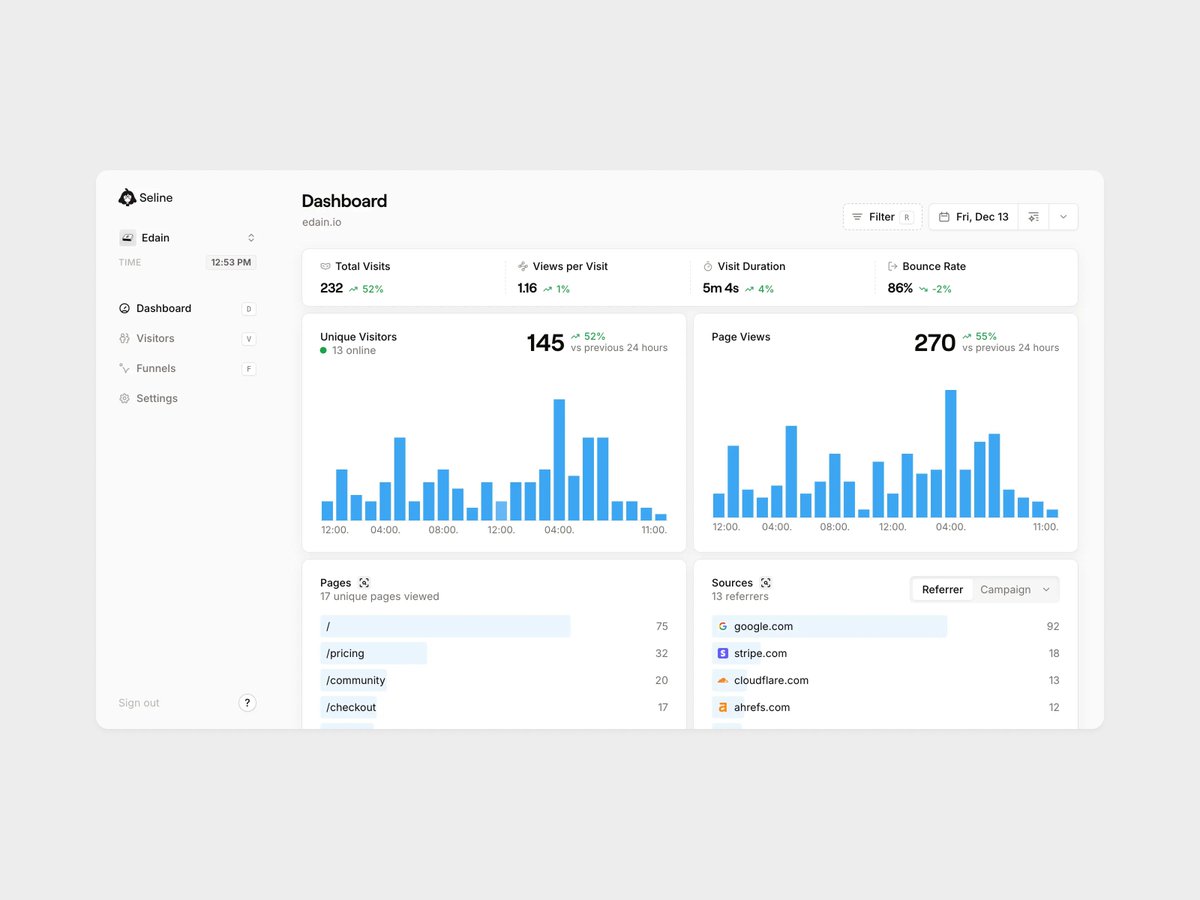Click the Dashboard gauge icon
The width and height of the screenshot is (1200, 900).
point(124,309)
